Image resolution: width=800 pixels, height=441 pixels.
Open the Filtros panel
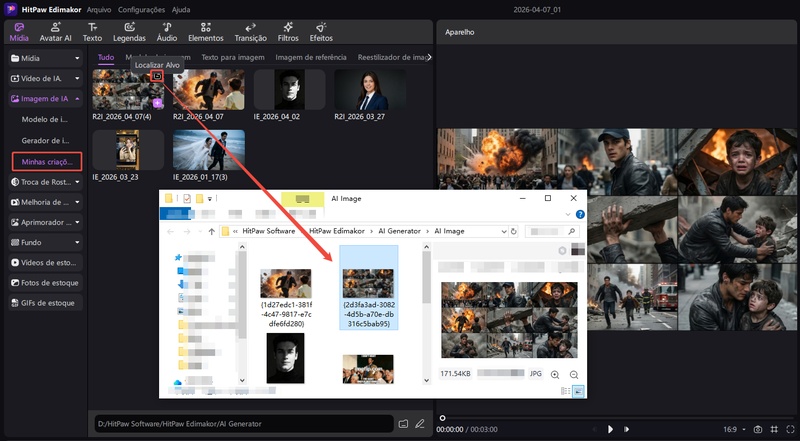[x=288, y=31]
